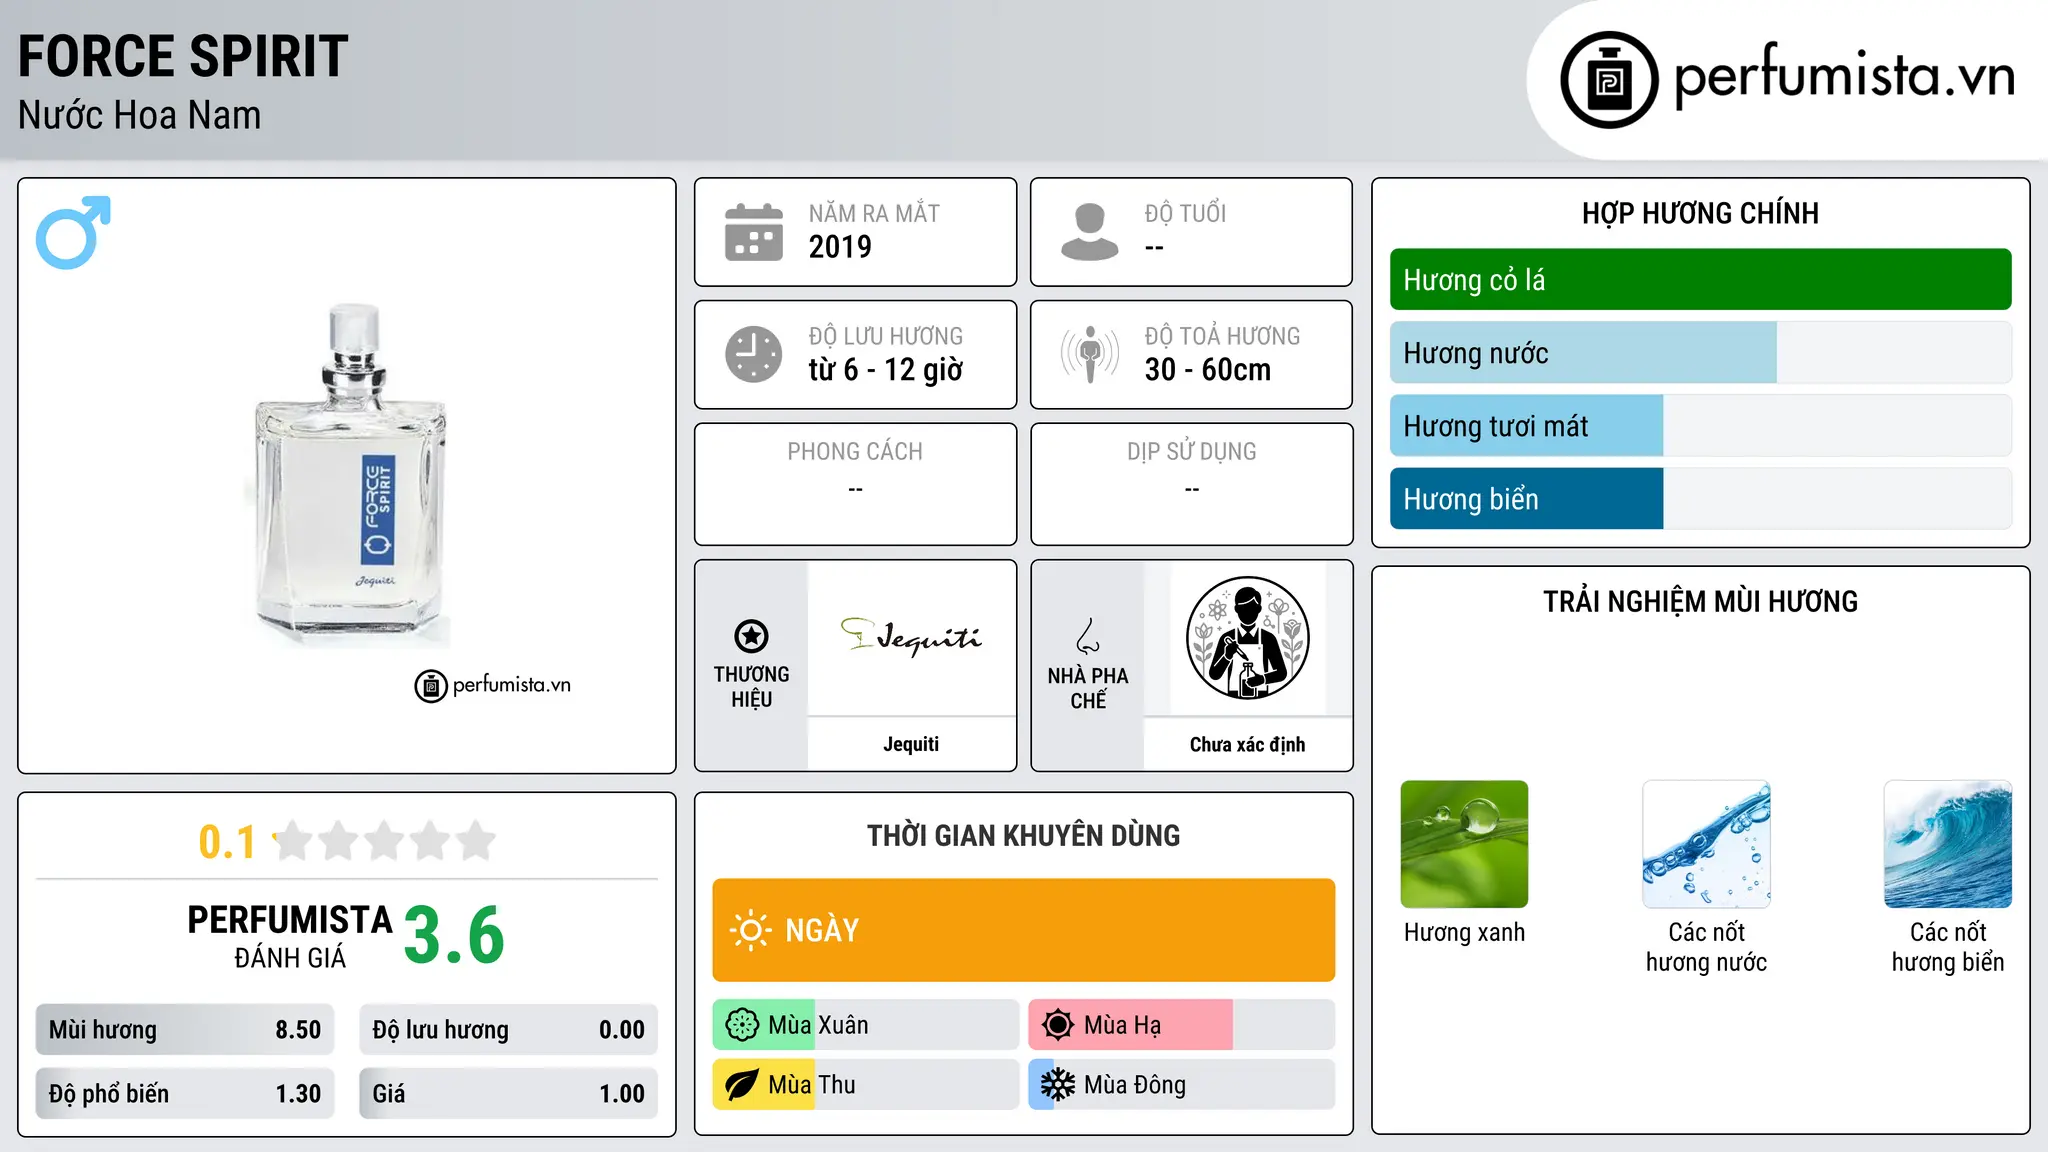Screen dimensions: 2048x1152
Task: Click the blue male gender symbol
Action: (73, 232)
